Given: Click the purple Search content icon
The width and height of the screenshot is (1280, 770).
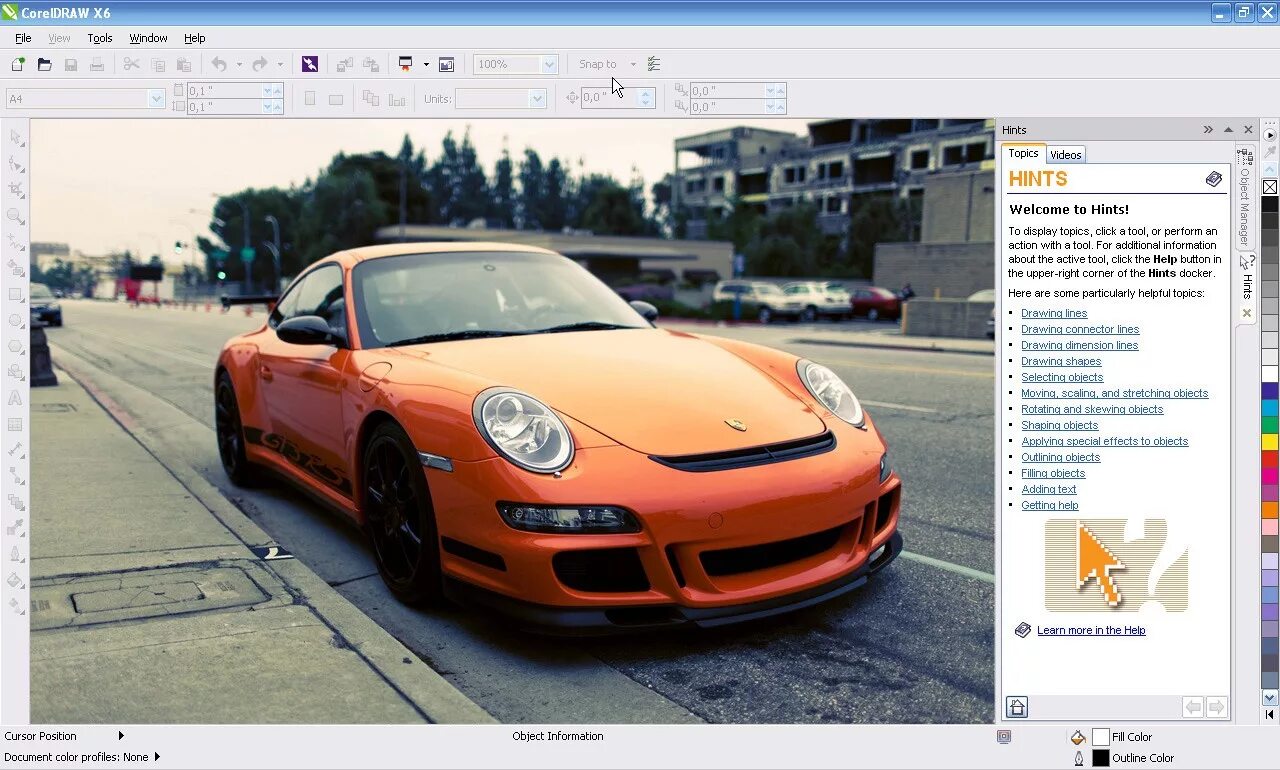Looking at the screenshot, I should (x=310, y=64).
